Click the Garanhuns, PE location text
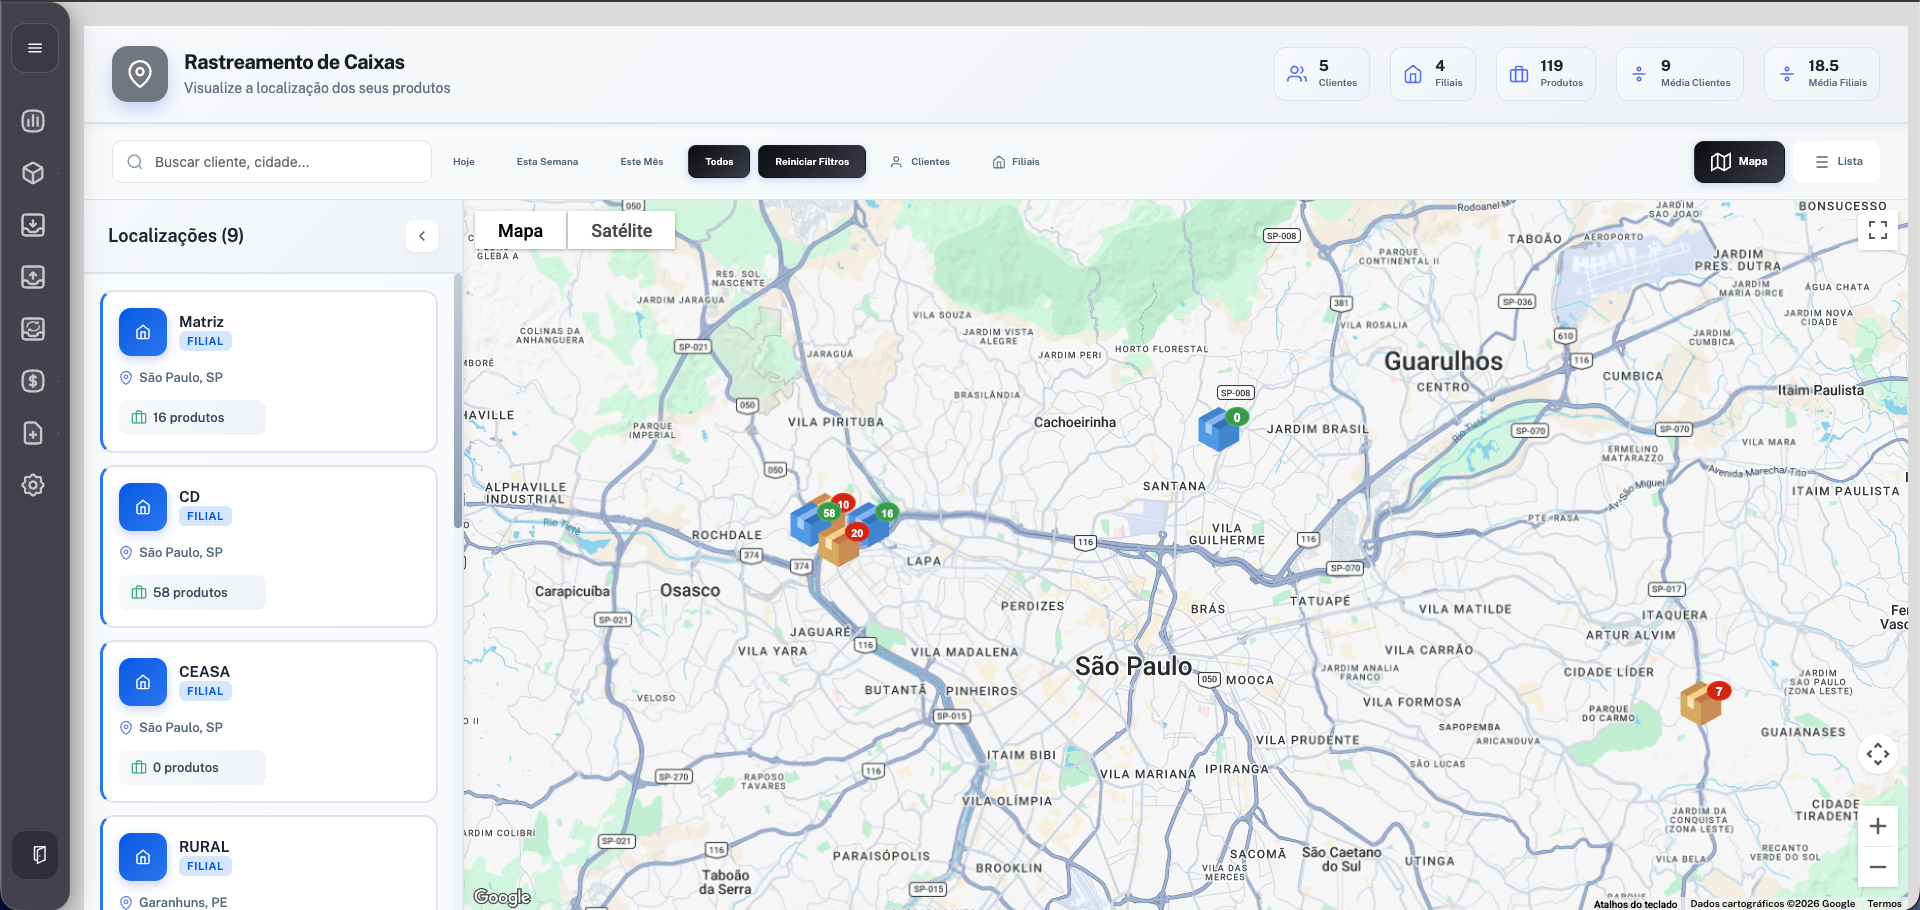Viewport: 1920px width, 910px height. (x=183, y=902)
